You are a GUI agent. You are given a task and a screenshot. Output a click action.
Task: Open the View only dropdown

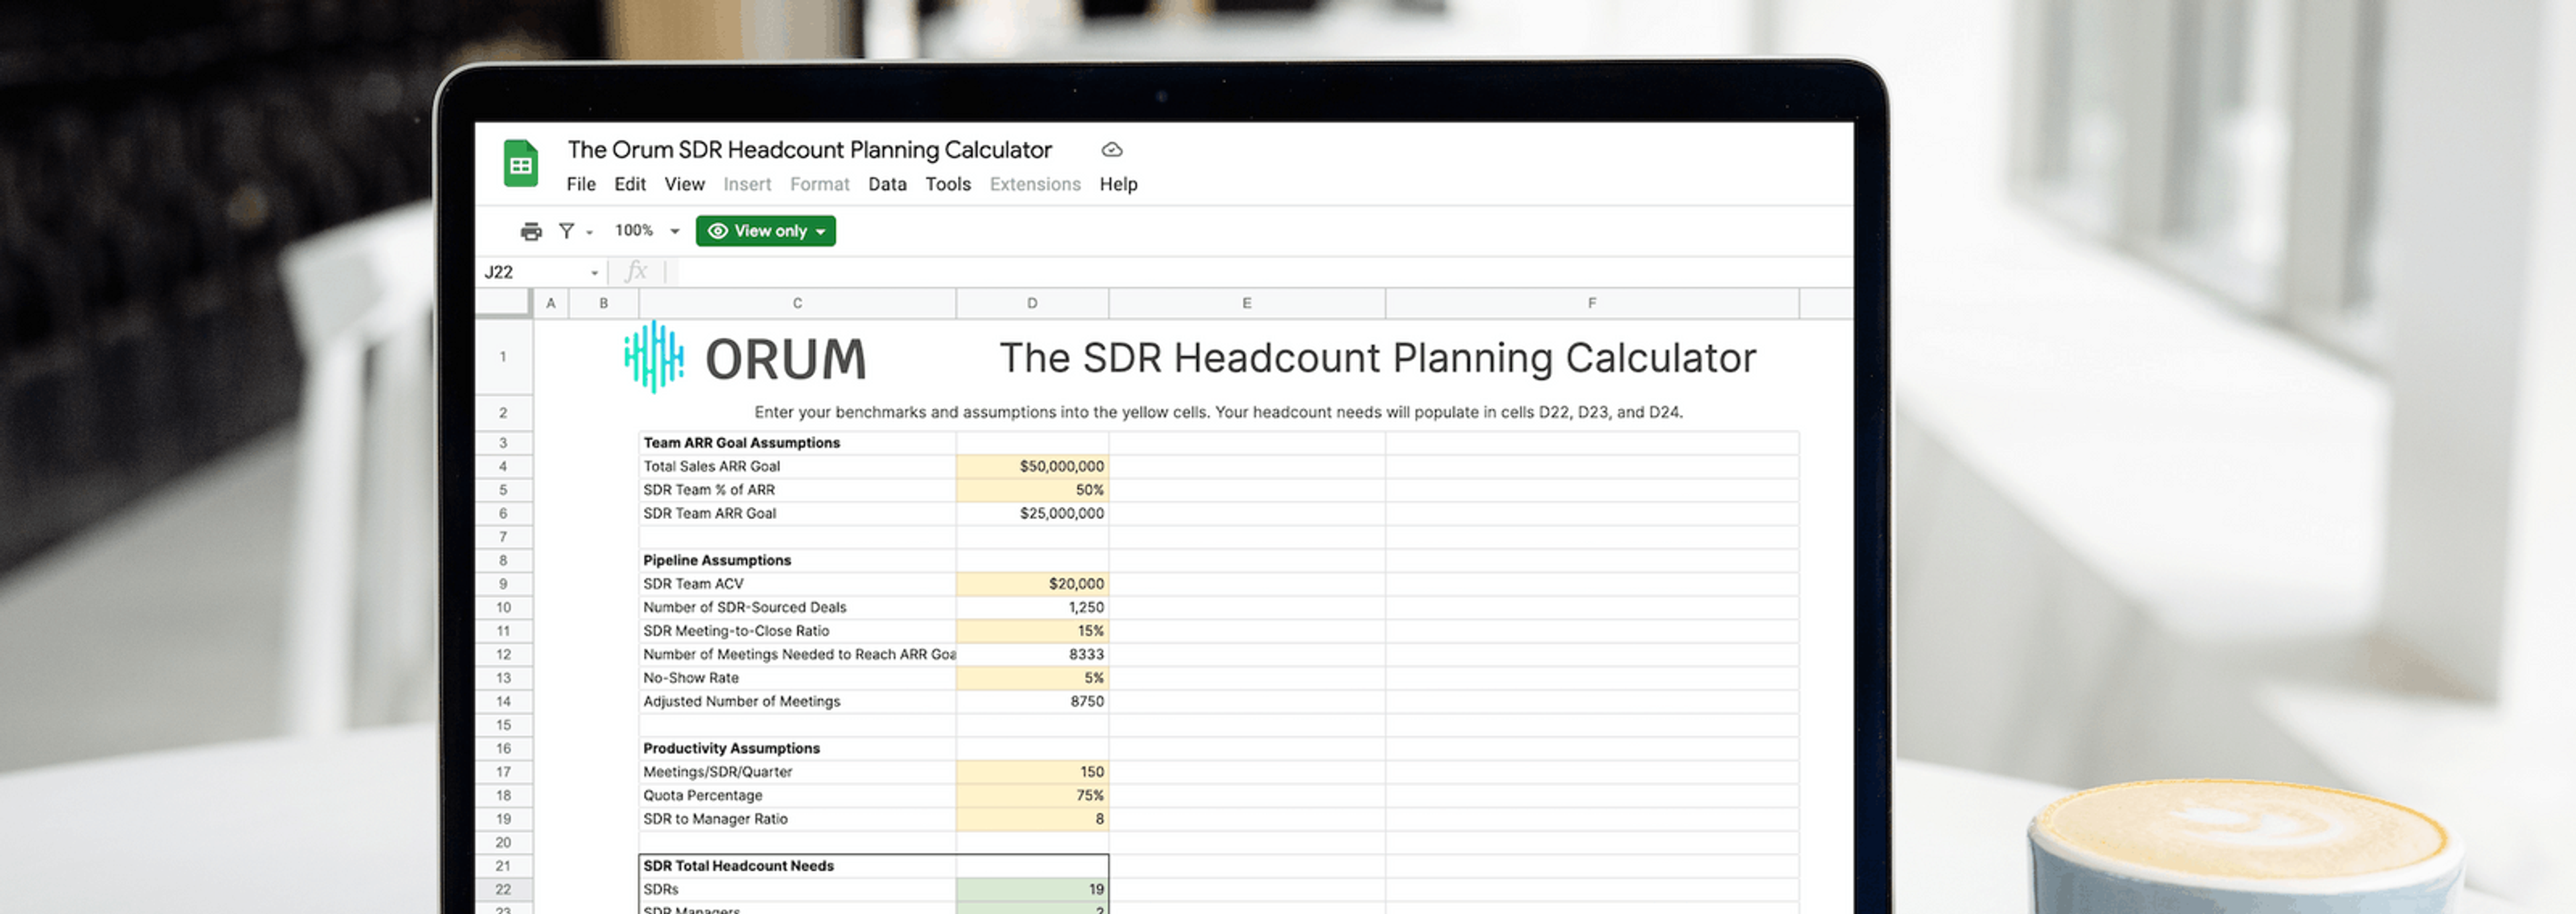(x=821, y=231)
